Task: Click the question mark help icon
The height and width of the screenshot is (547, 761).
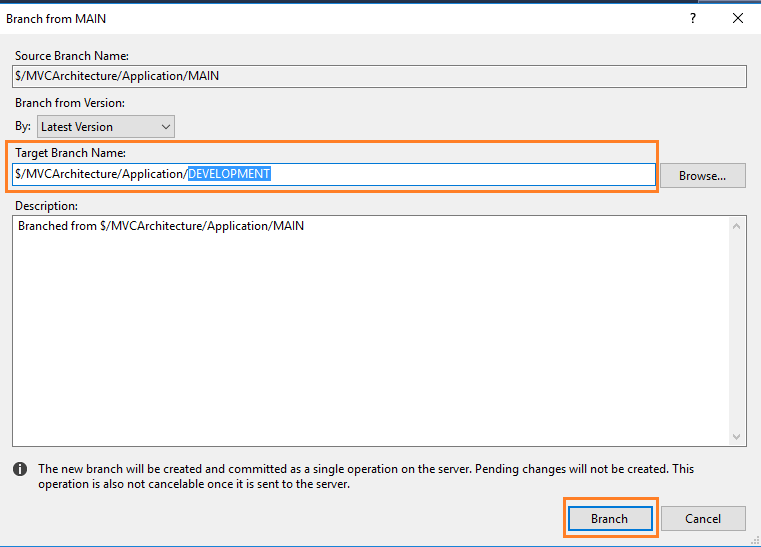Action: 693,18
